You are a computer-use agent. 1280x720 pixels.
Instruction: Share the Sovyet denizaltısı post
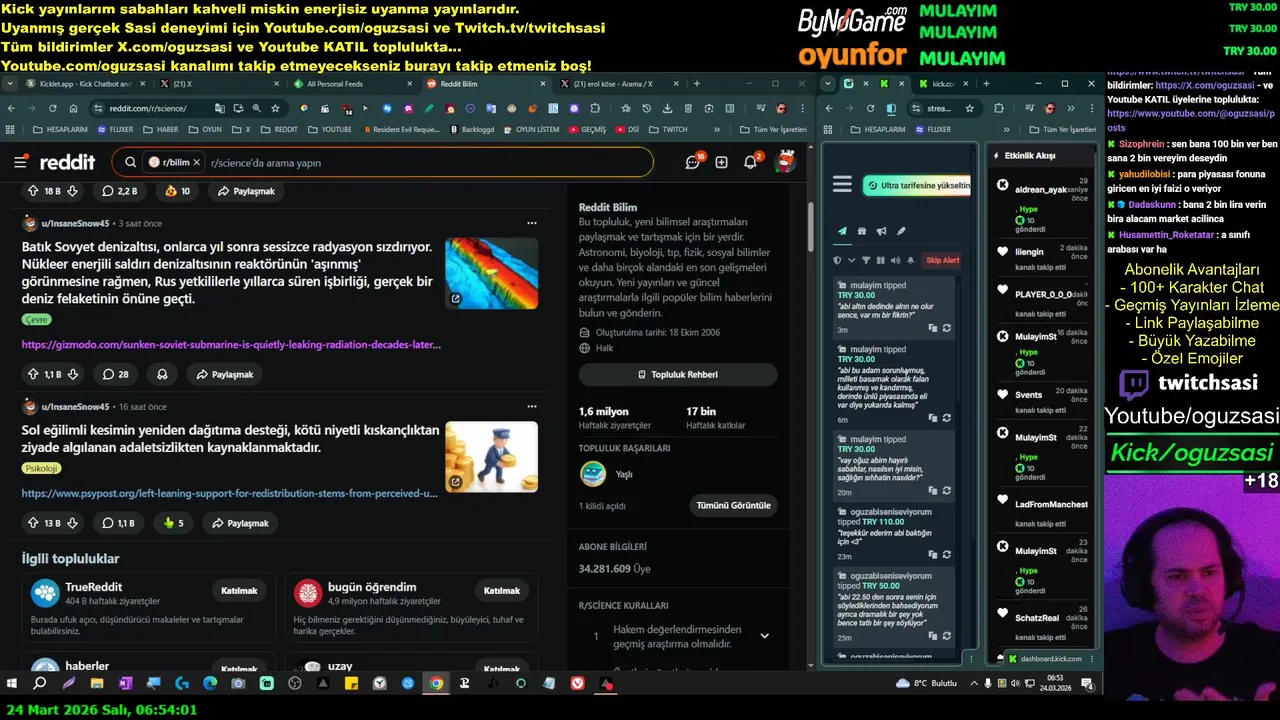(x=225, y=374)
